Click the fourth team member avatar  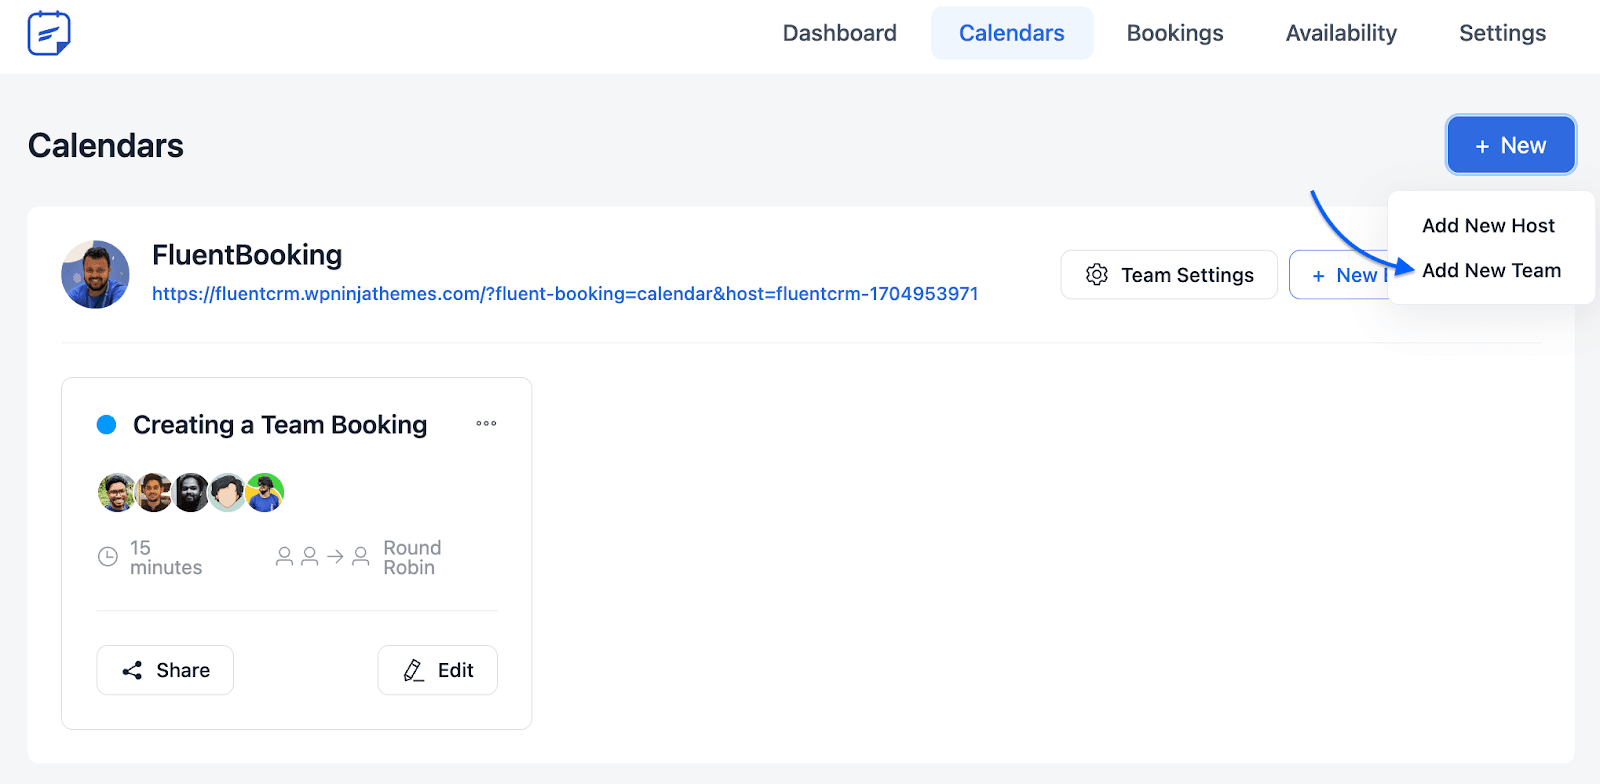[228, 492]
